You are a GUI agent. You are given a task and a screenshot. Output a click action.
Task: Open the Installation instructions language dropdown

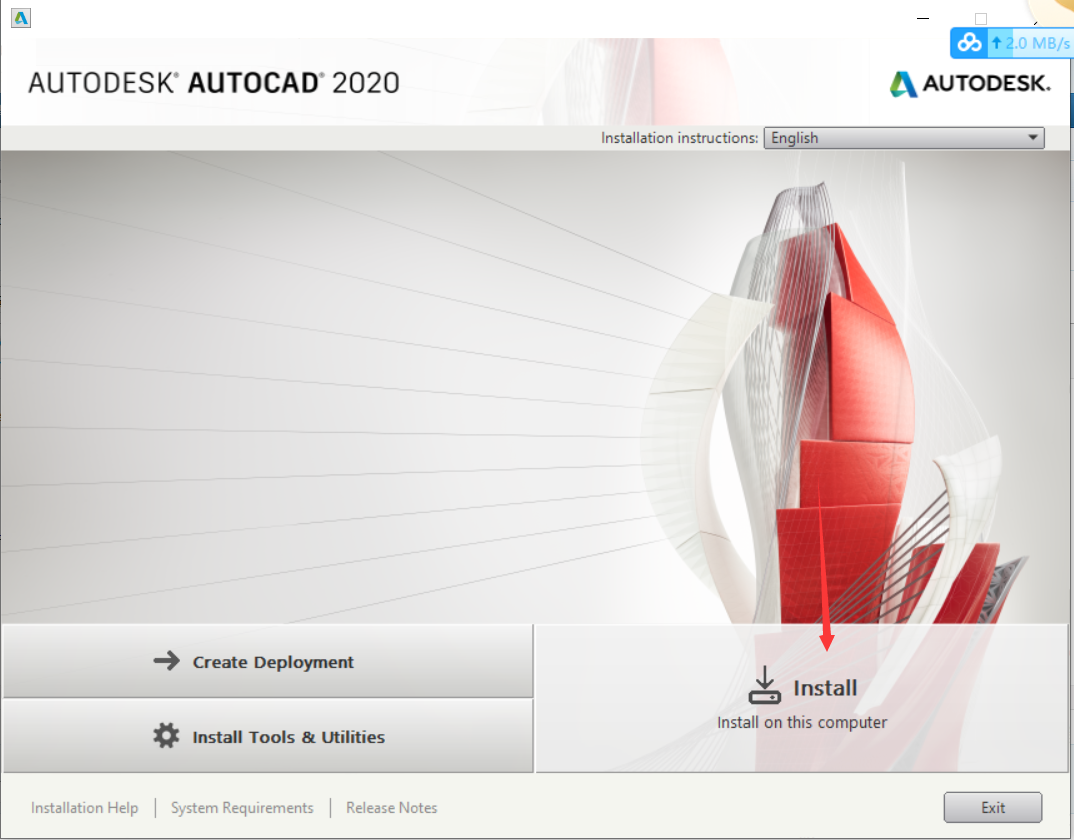click(x=904, y=138)
